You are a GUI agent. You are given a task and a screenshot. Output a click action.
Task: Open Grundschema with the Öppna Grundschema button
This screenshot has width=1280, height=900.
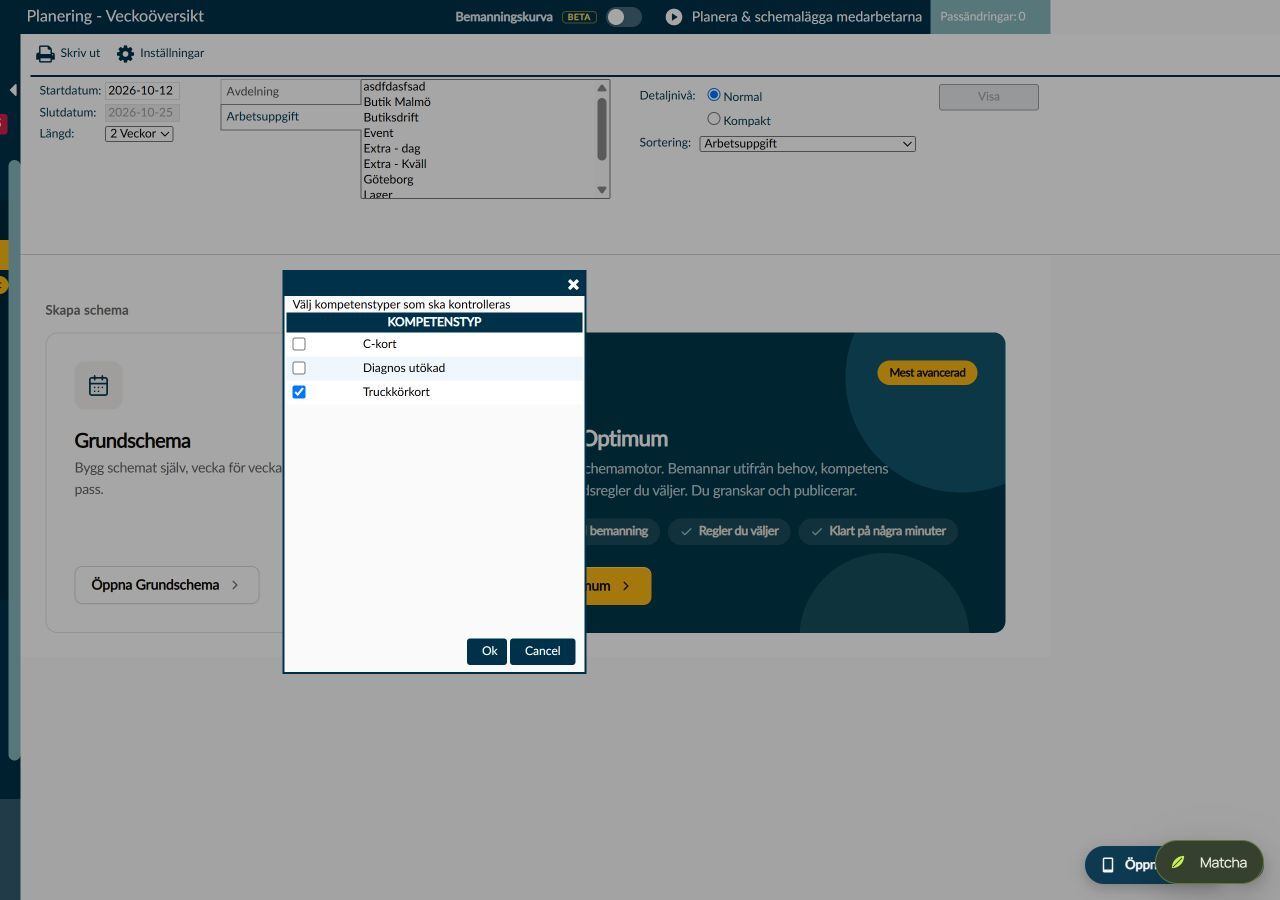tap(167, 585)
